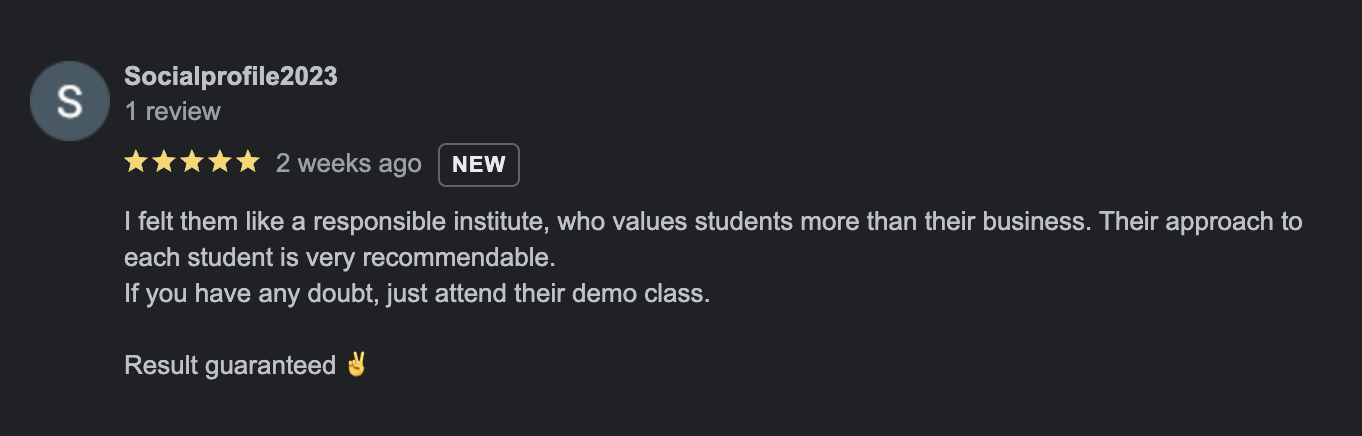Click the victory hand emoji
Image resolution: width=1362 pixels, height=436 pixels.
click(356, 365)
